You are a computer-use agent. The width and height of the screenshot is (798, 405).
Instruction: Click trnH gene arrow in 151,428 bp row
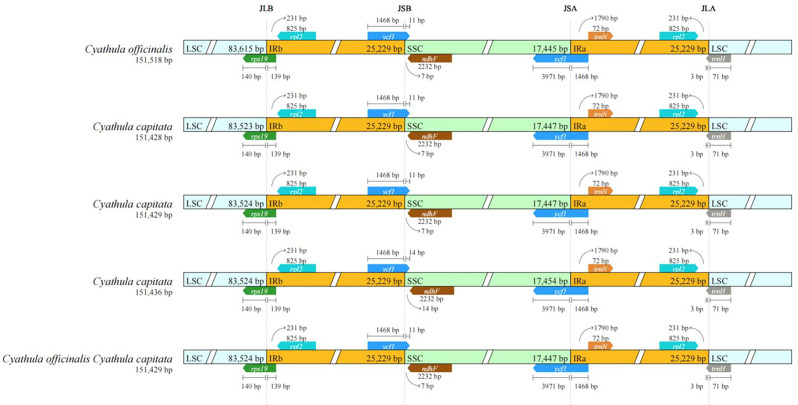point(719,136)
